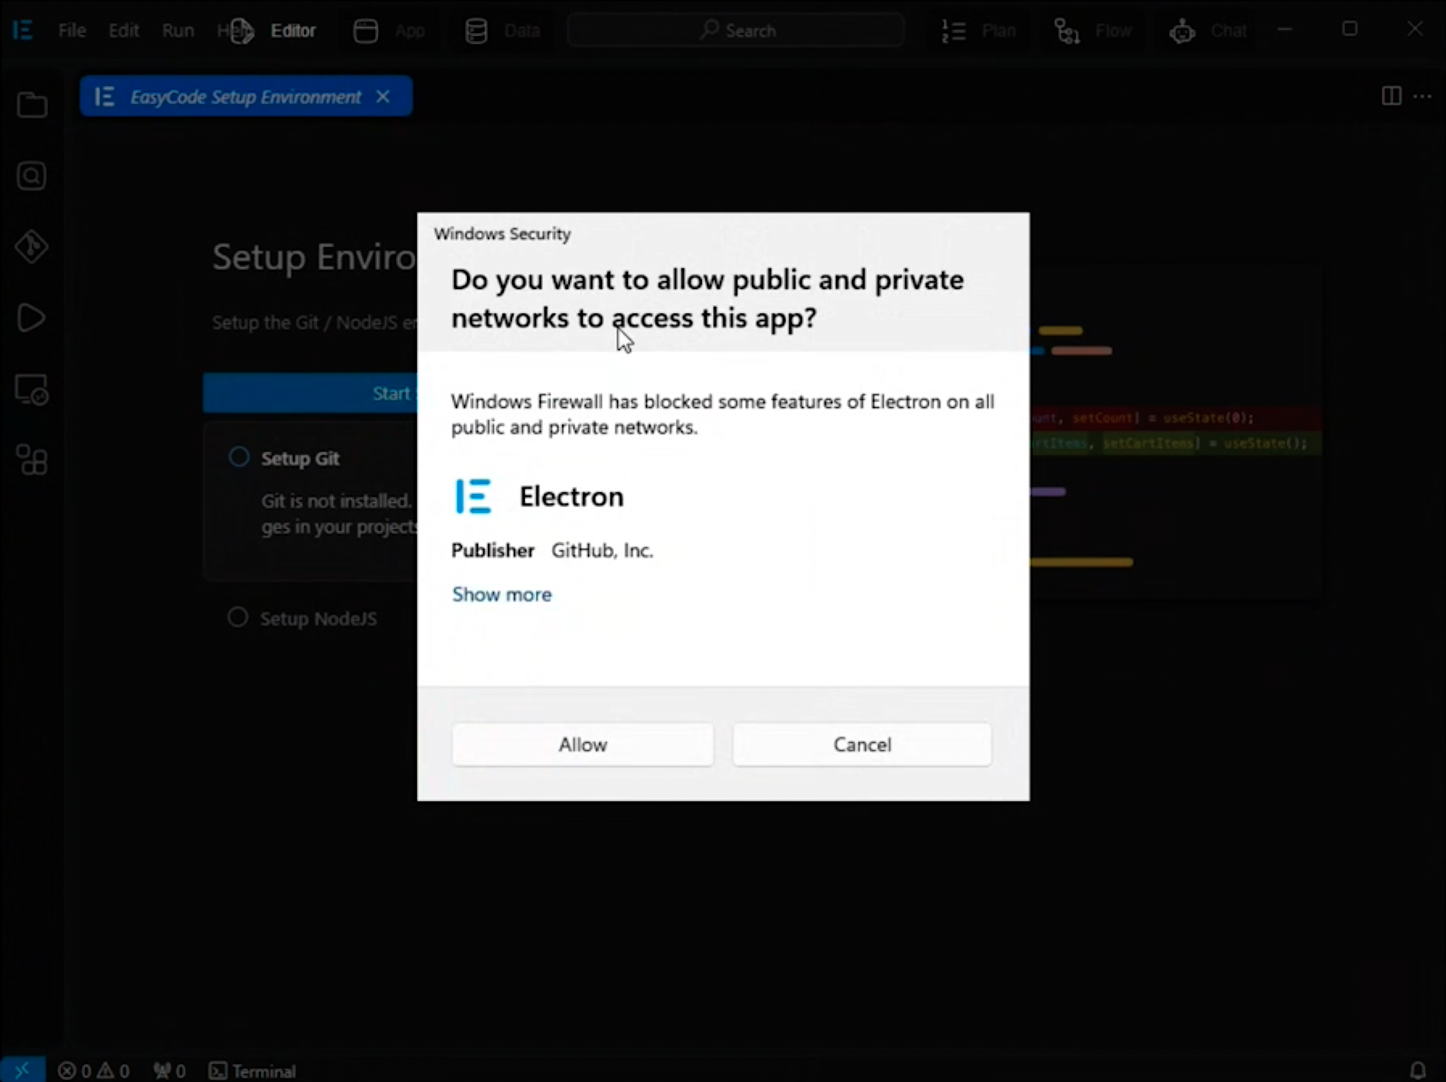Open the Remote Explorer icon
Viewport: 1446px width, 1082px height.
[31, 389]
